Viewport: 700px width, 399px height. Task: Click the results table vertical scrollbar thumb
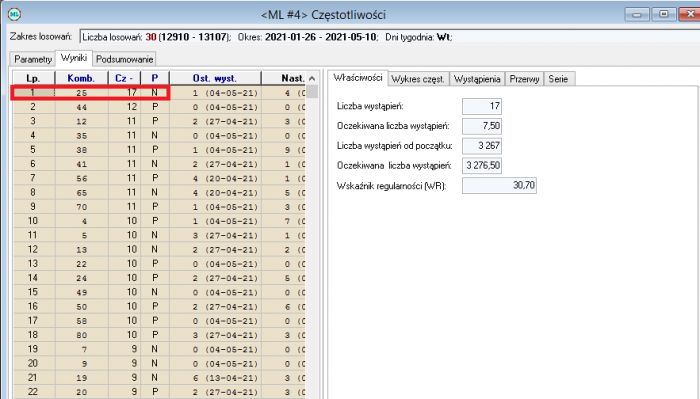(x=312, y=91)
